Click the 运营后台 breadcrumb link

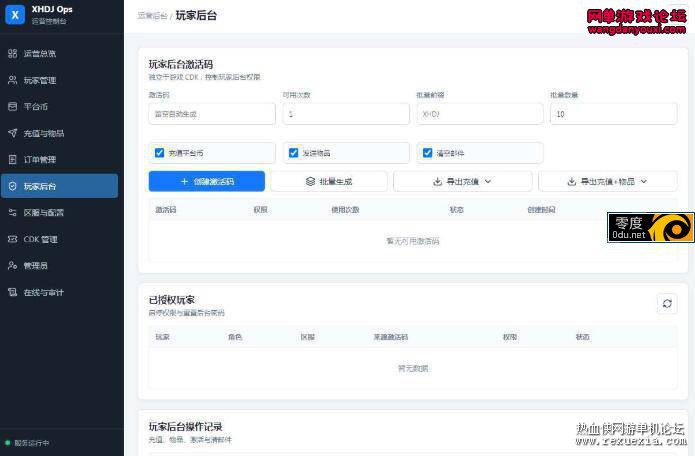coord(152,16)
